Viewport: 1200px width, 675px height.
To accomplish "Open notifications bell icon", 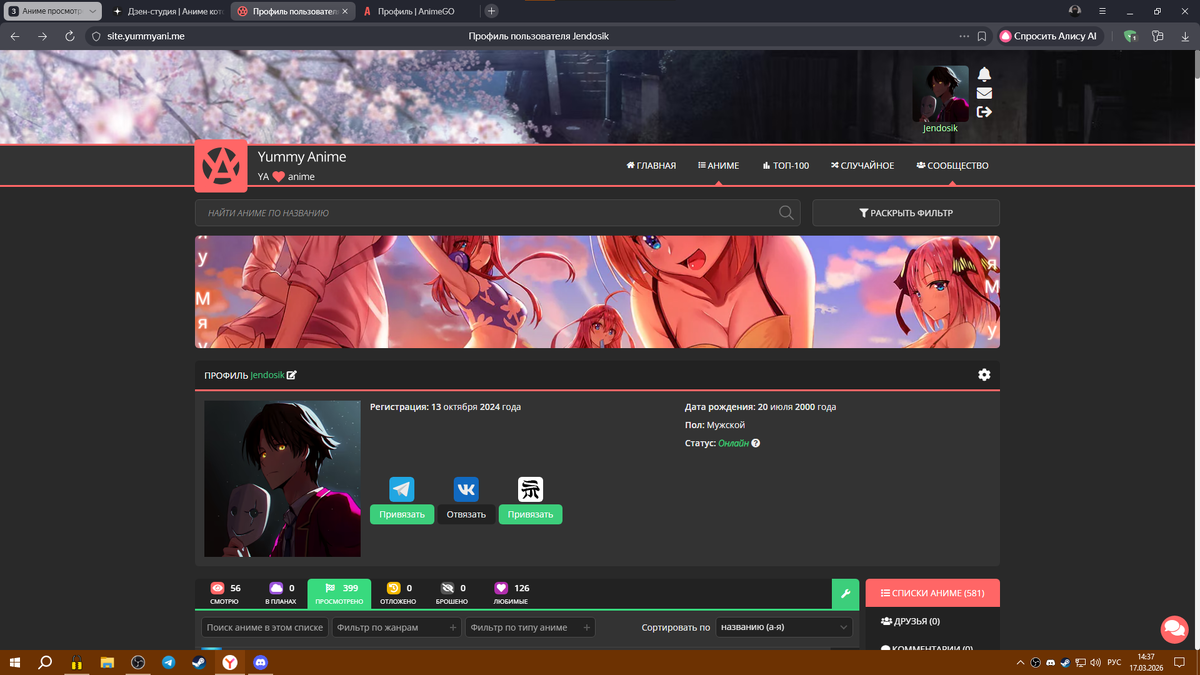I will click(984, 75).
